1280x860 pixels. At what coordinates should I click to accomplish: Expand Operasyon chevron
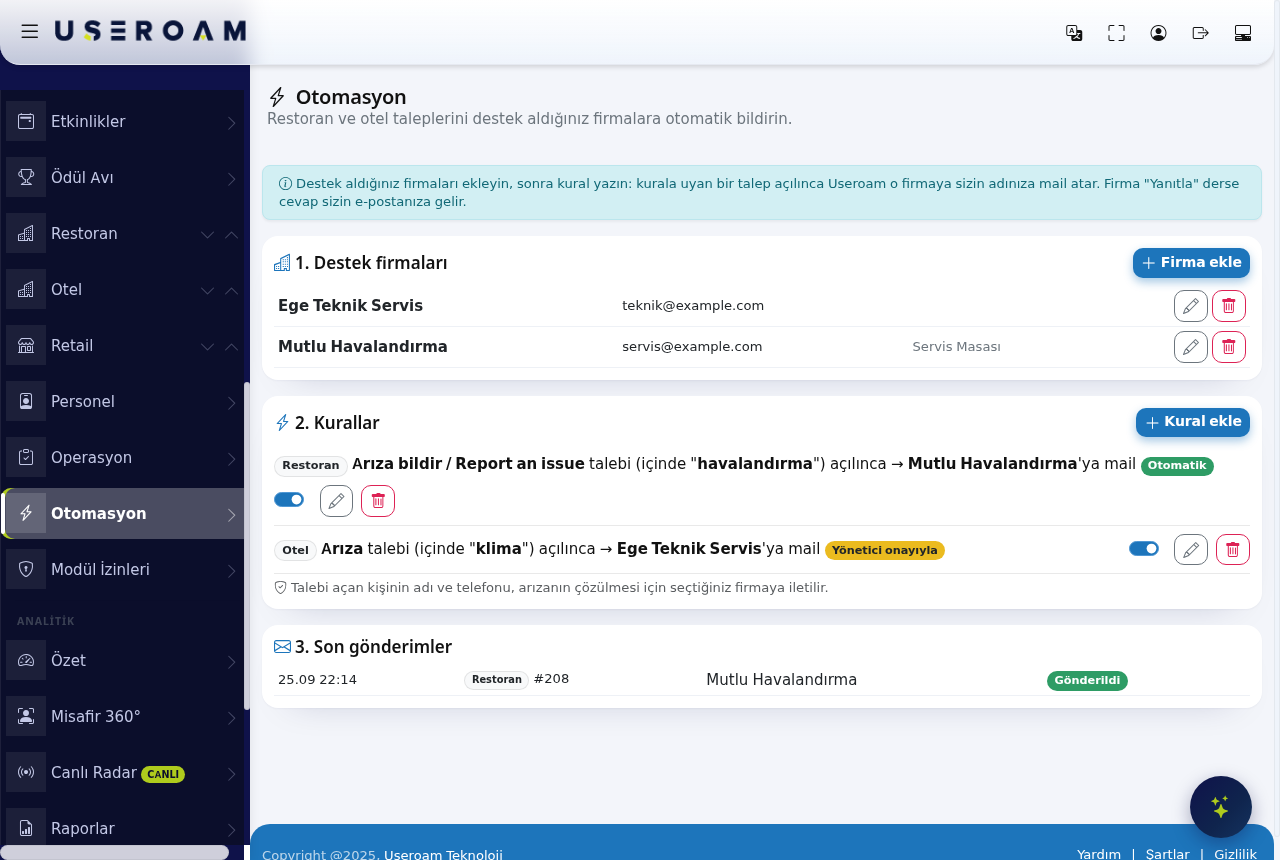click(231, 459)
